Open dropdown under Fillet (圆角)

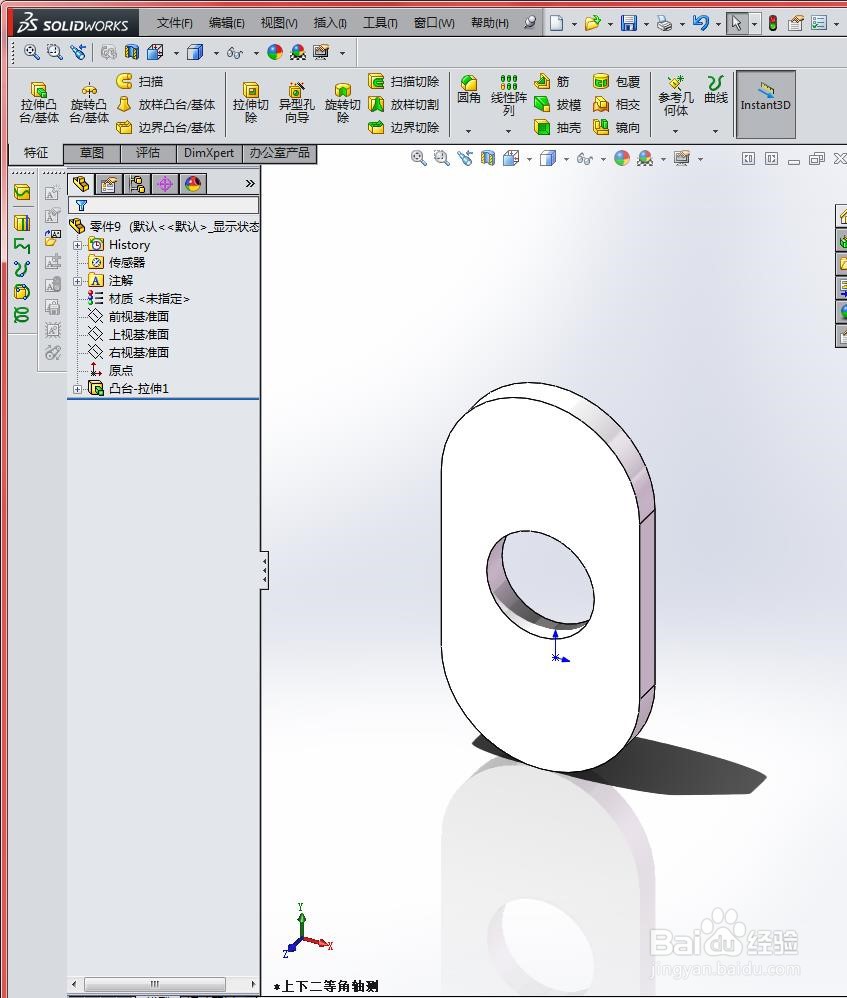[x=468, y=130]
